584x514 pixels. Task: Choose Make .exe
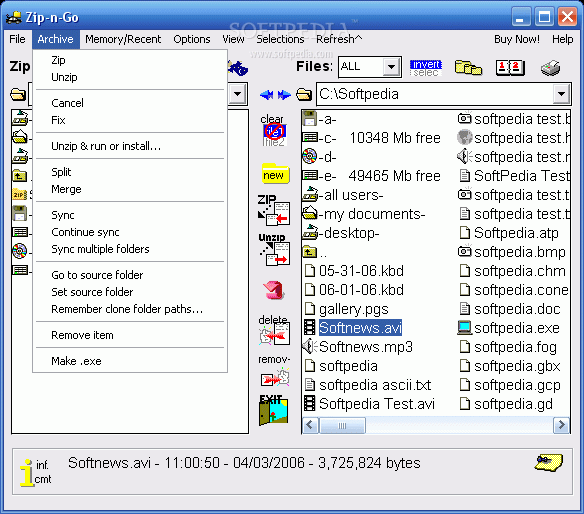130,361
